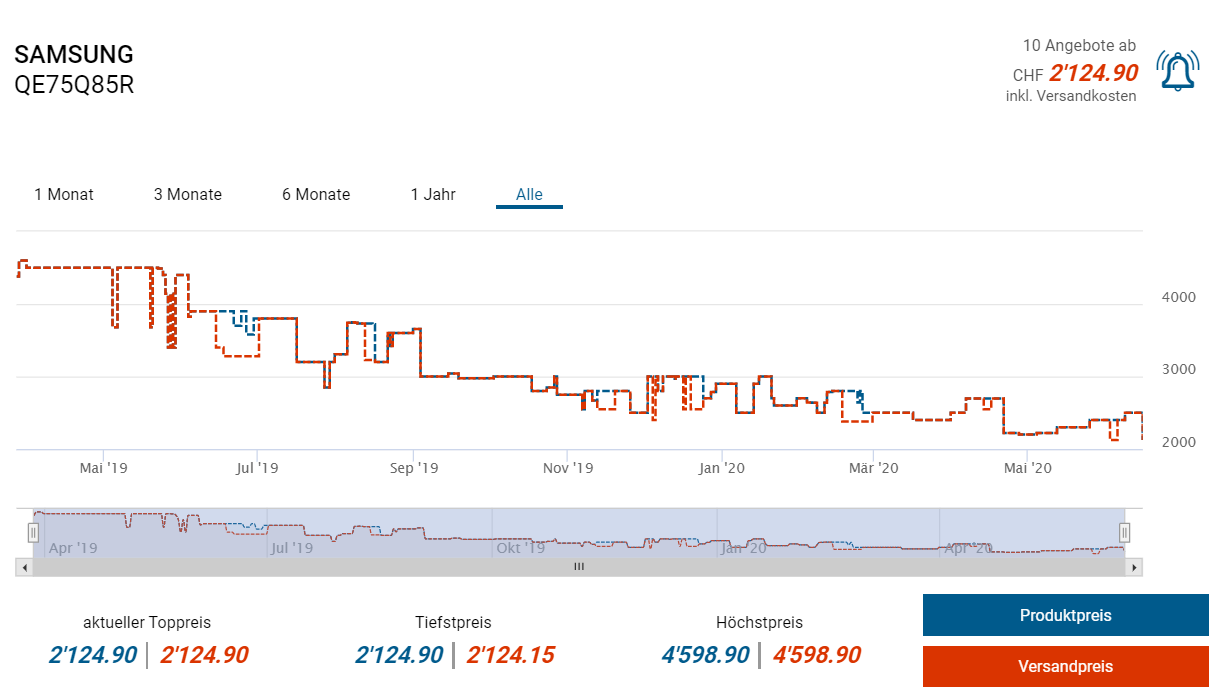Click the horizontal scrollbar grip handle

coord(578,567)
